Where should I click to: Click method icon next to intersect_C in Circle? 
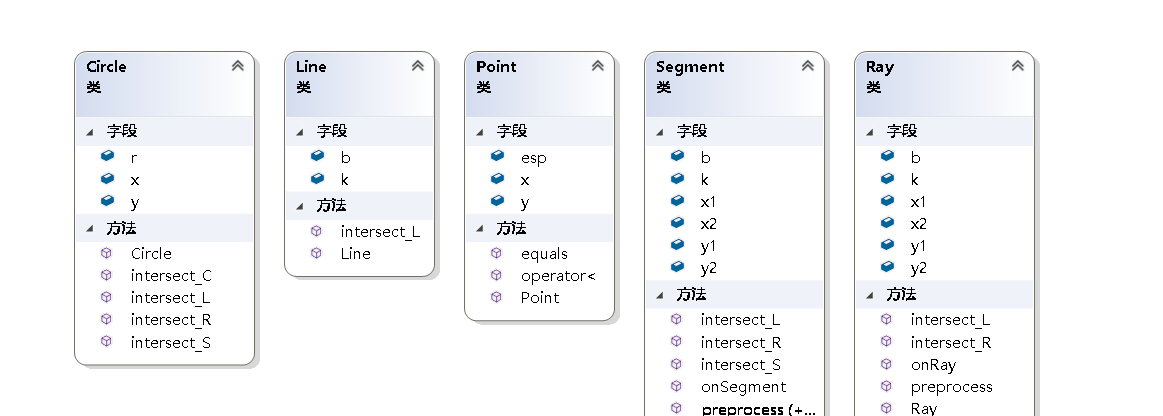(107, 275)
